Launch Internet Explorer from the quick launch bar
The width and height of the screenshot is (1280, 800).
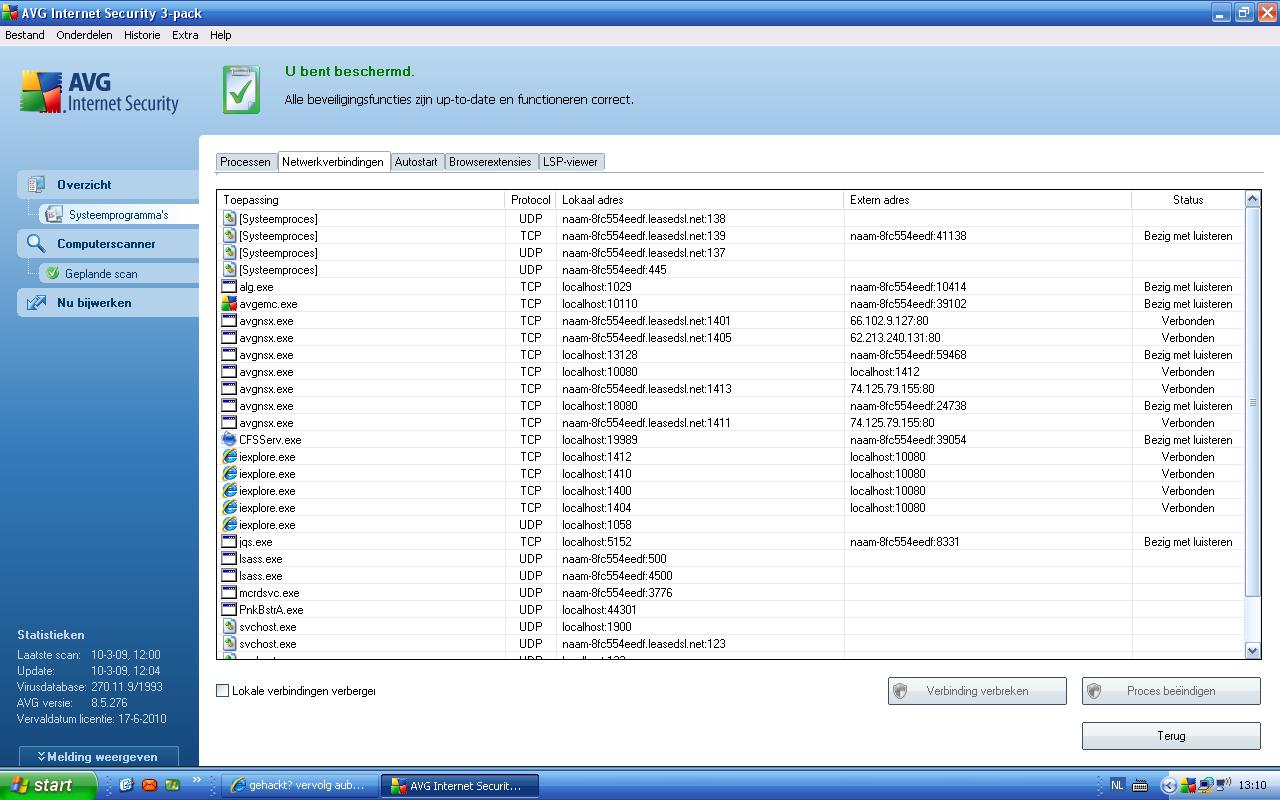127,785
